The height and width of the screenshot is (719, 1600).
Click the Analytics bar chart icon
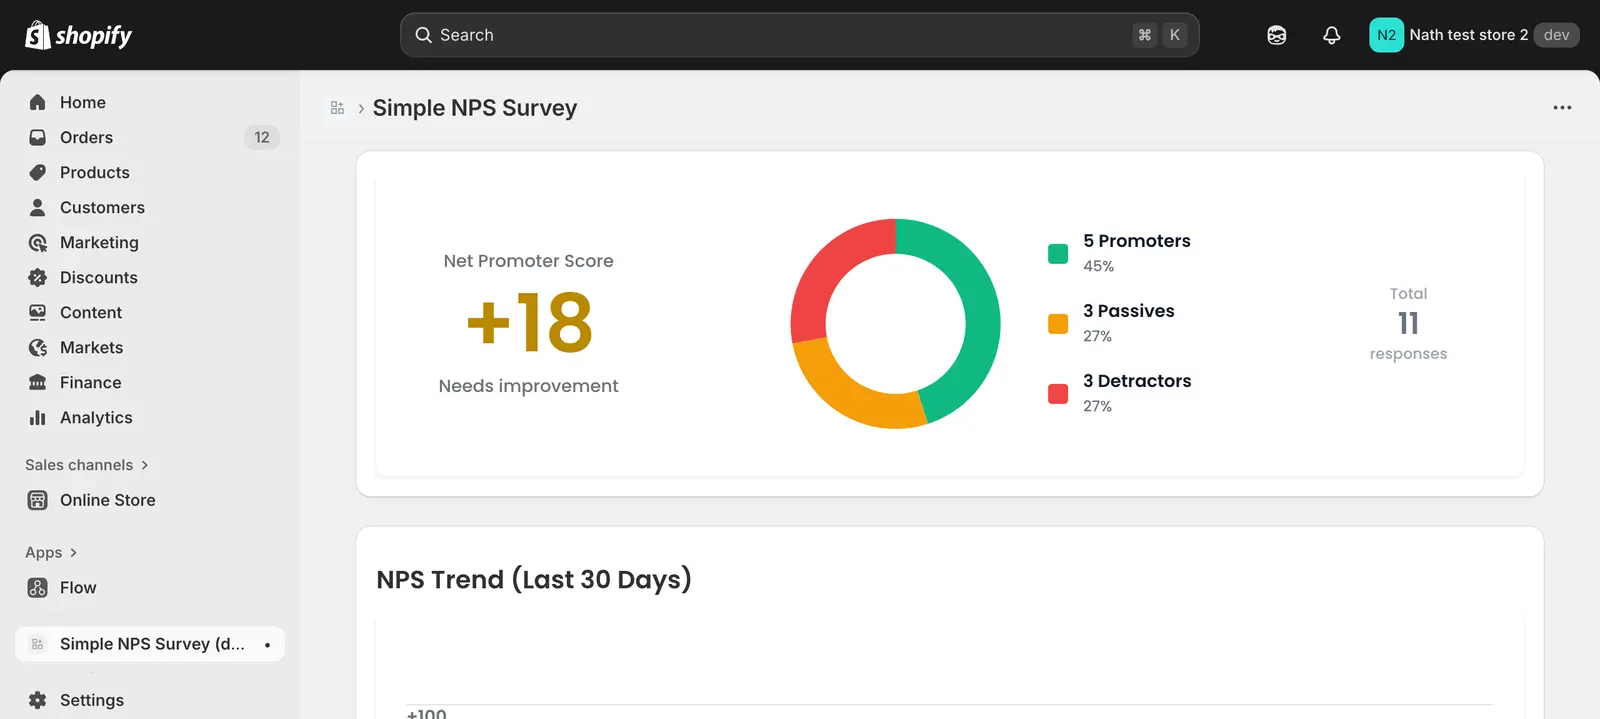[x=38, y=417]
